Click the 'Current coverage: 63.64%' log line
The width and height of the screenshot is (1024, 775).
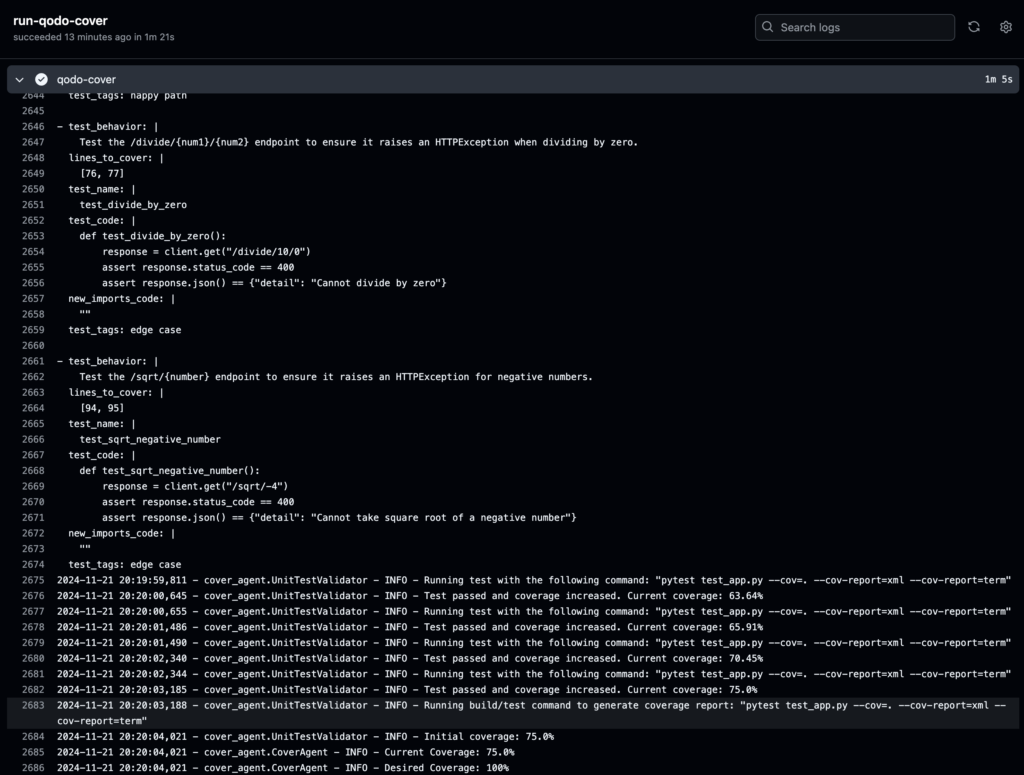point(409,595)
